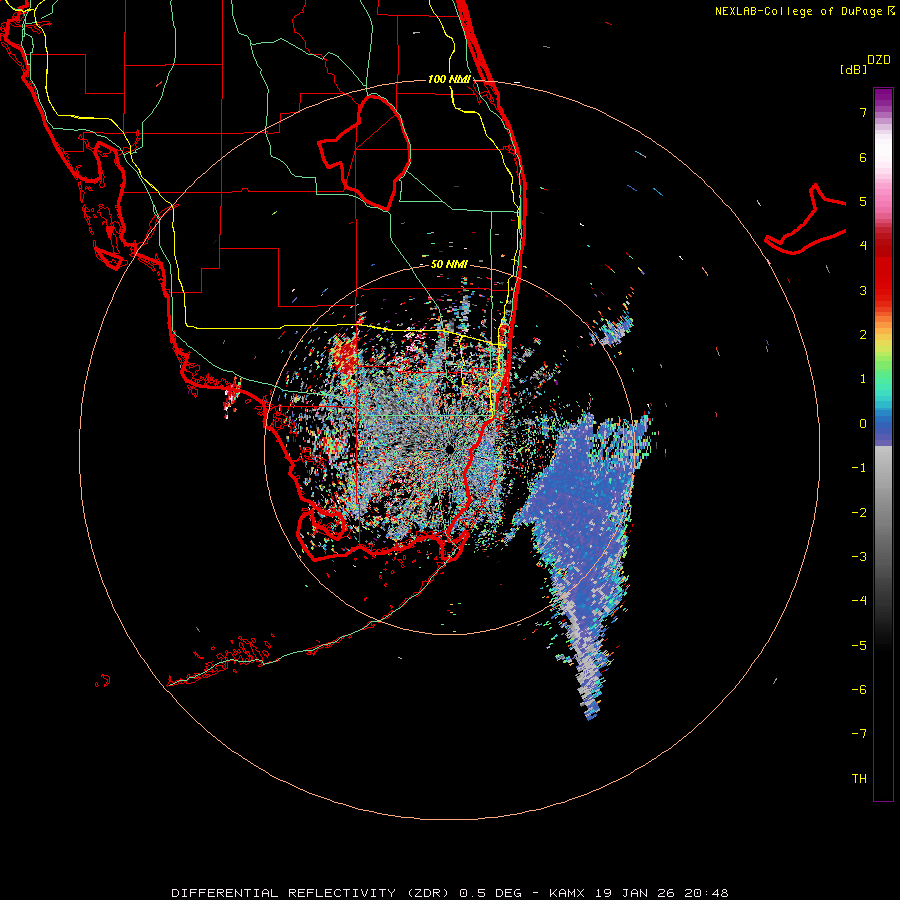This screenshot has height=900, width=900.
Task: Click the 4 value on the colorbar scale
Action: click(863, 246)
